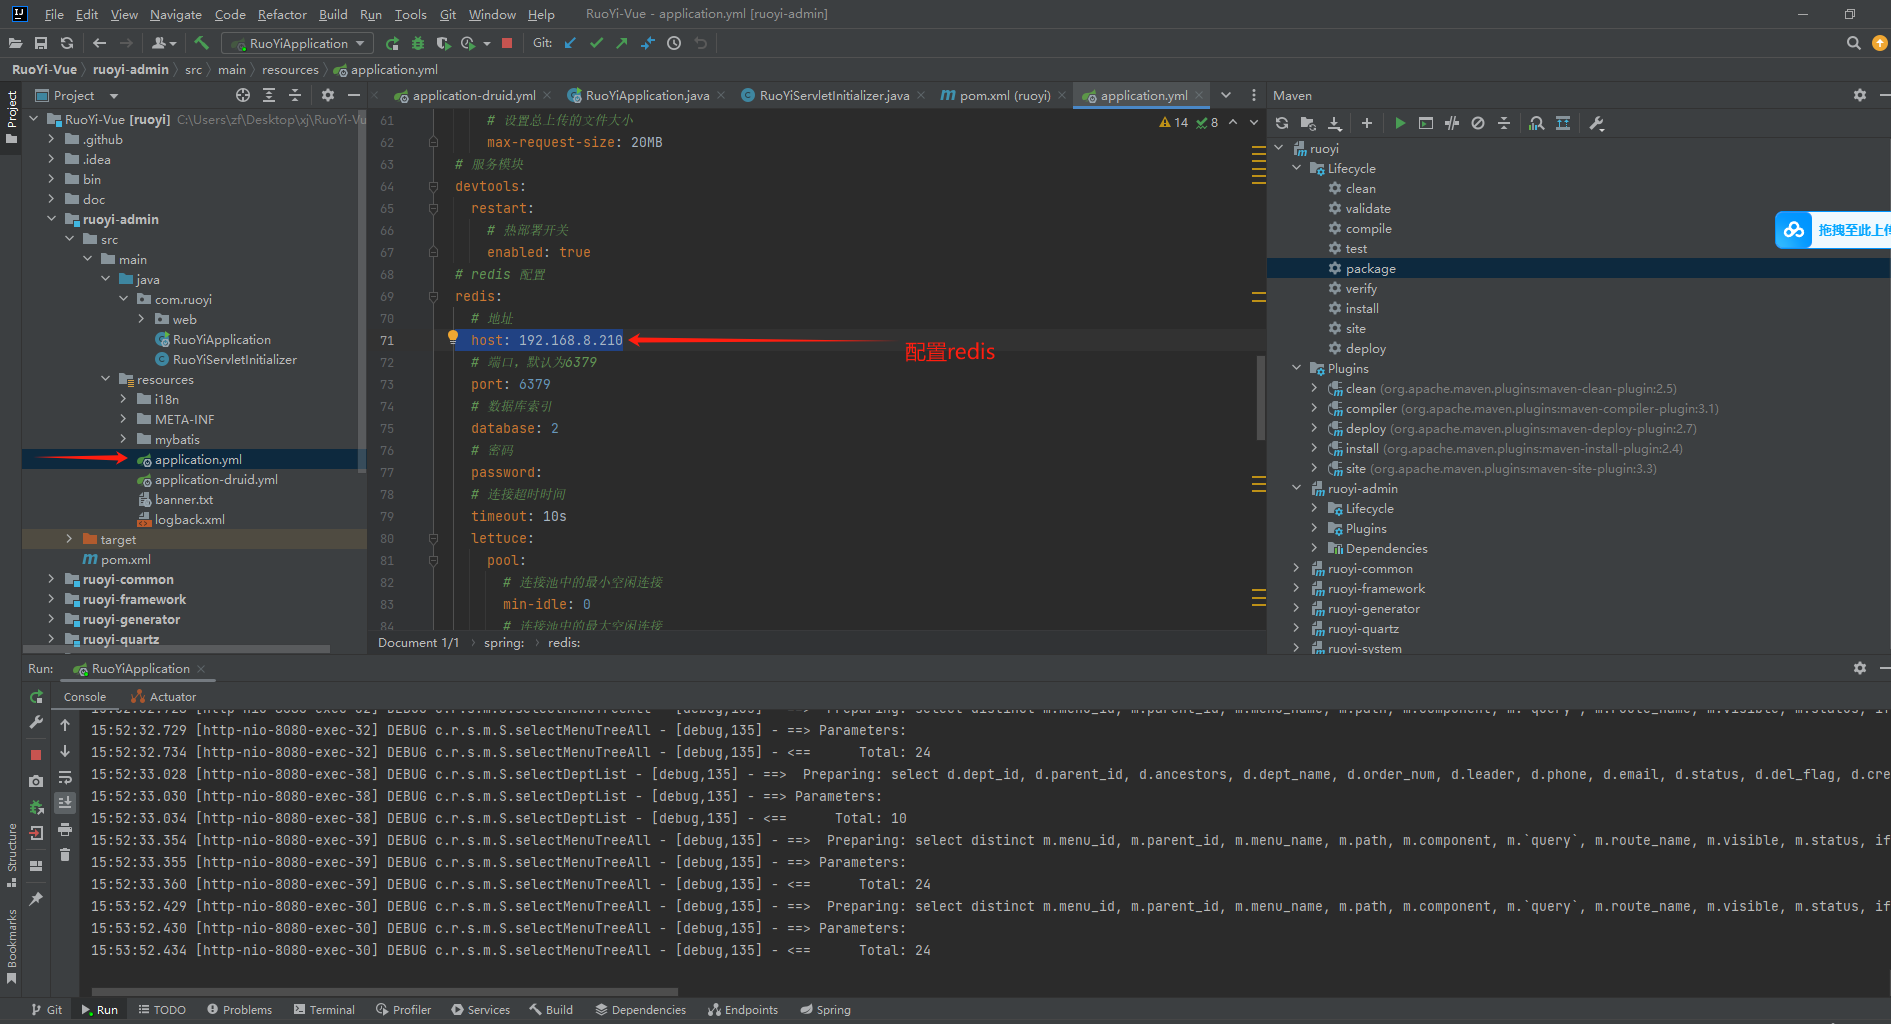
Task: Collapse all in the Project panel
Action: (x=295, y=95)
